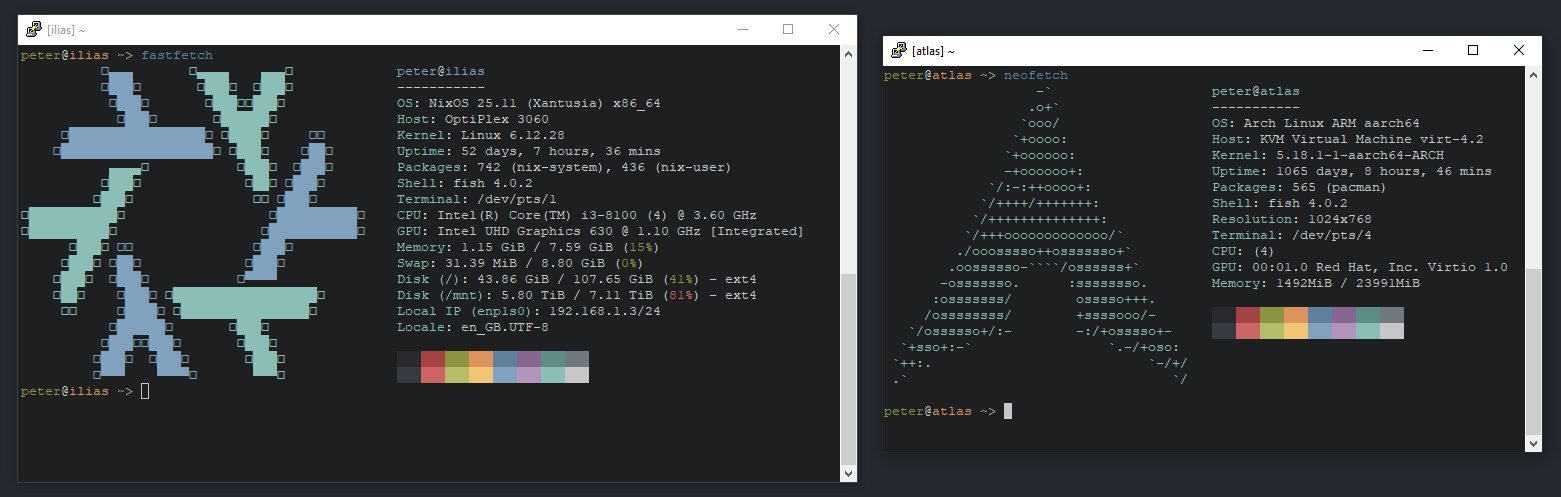
Task: Click 'GPU: 00:01.0 Red Hat, Inc.' line
Action: pos(1359,267)
